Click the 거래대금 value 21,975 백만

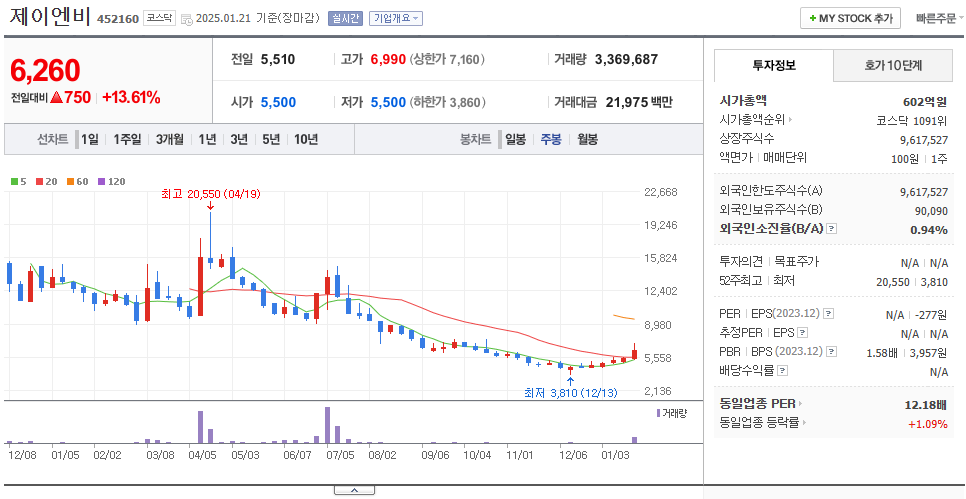(639, 103)
